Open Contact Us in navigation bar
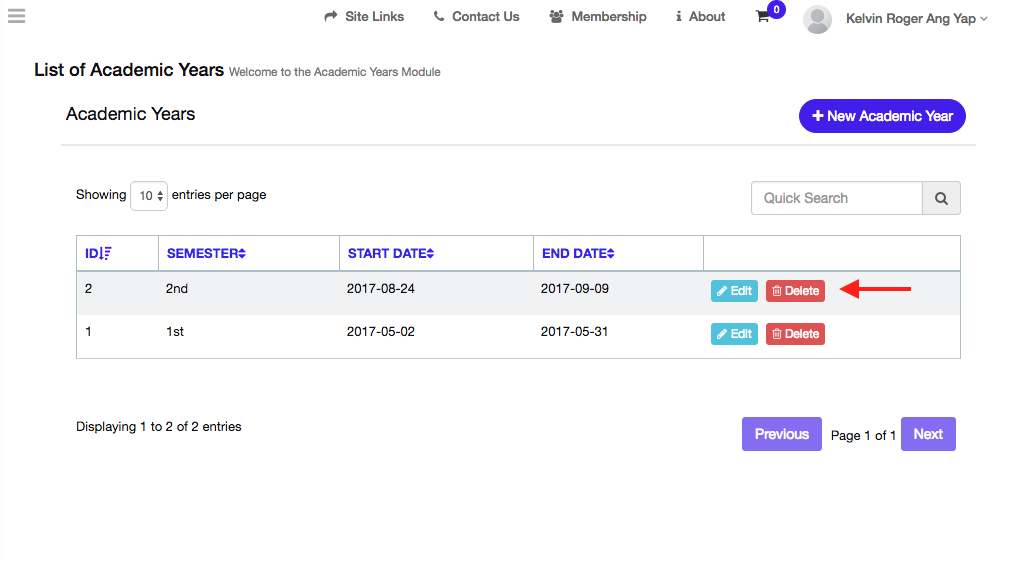The width and height of the screenshot is (1018, 561). tap(476, 17)
